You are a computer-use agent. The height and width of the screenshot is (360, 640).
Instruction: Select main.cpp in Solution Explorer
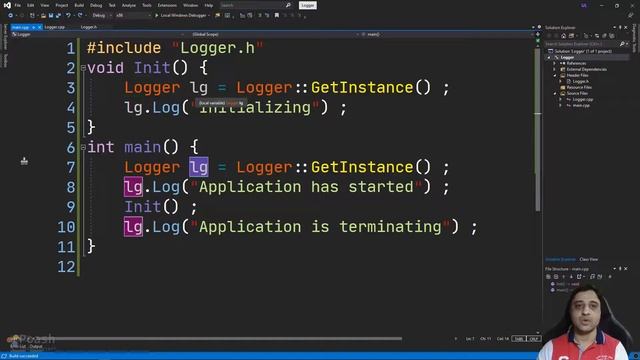coord(581,105)
